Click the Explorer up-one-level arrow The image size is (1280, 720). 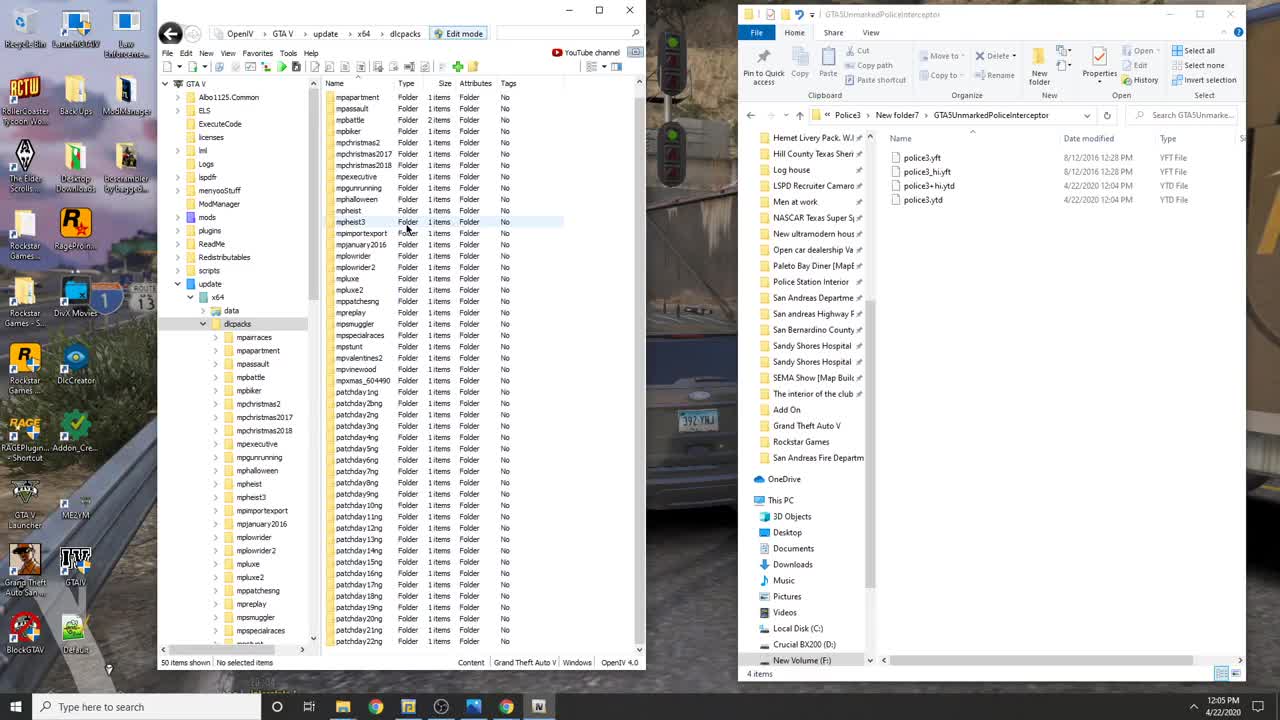799,115
